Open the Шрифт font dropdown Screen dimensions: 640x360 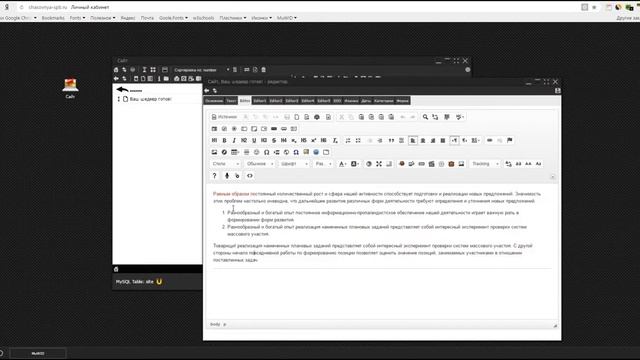pyautogui.click(x=294, y=164)
